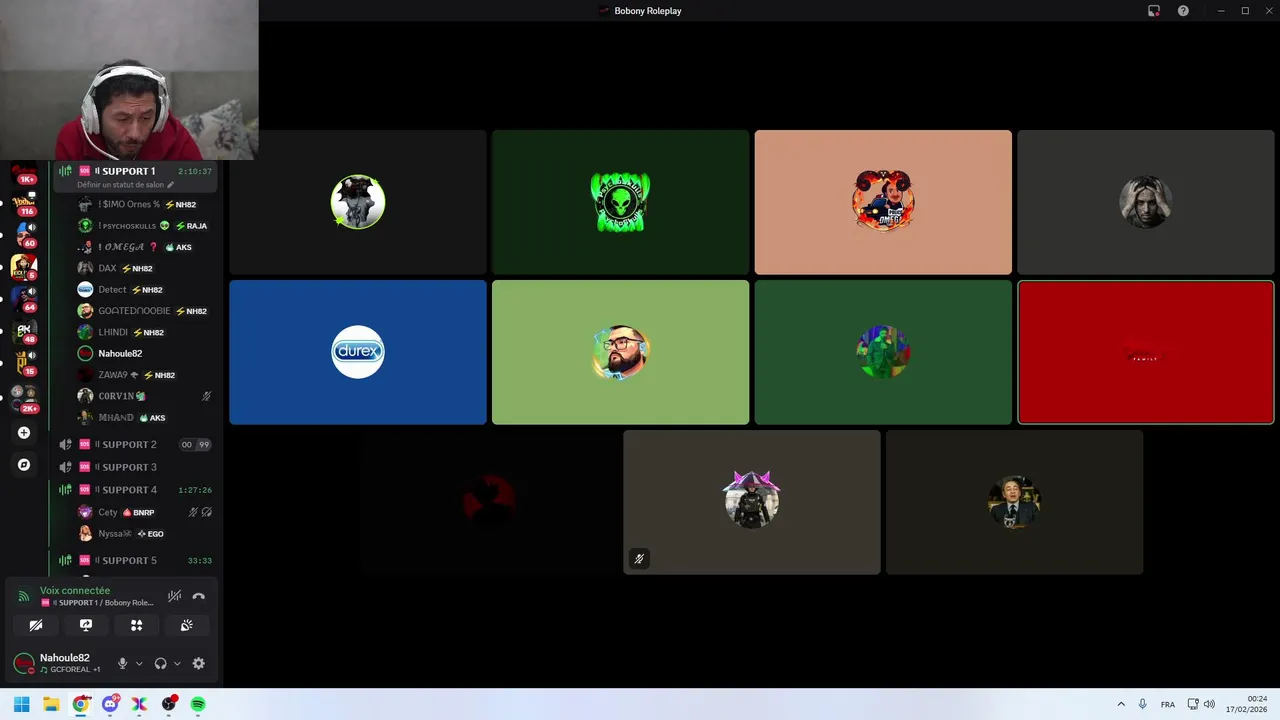The image size is (1280, 720).
Task: Disconnect from the voice channel
Action: 198,596
